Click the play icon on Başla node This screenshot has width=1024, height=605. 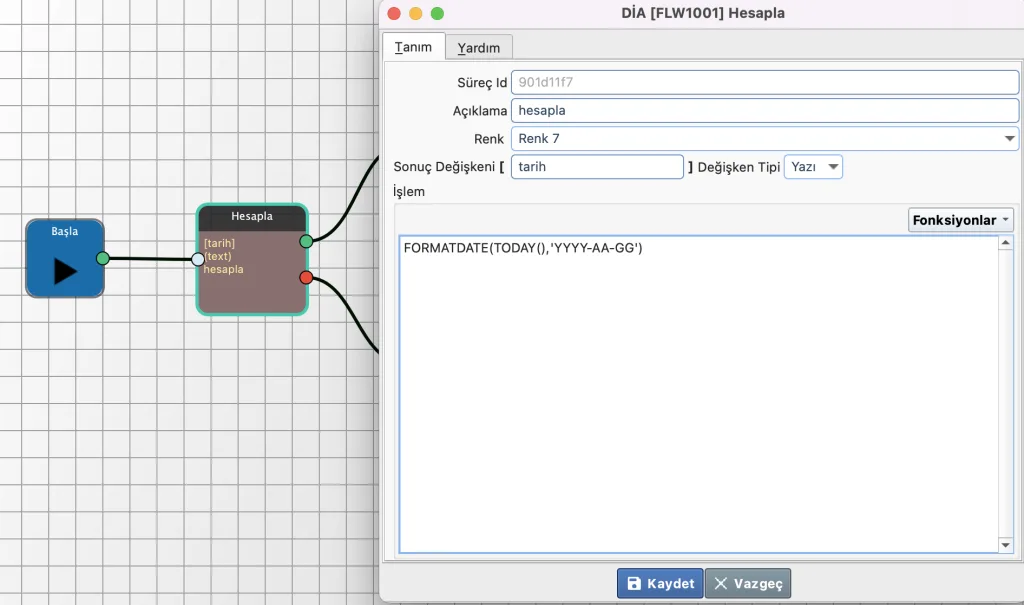[x=65, y=271]
